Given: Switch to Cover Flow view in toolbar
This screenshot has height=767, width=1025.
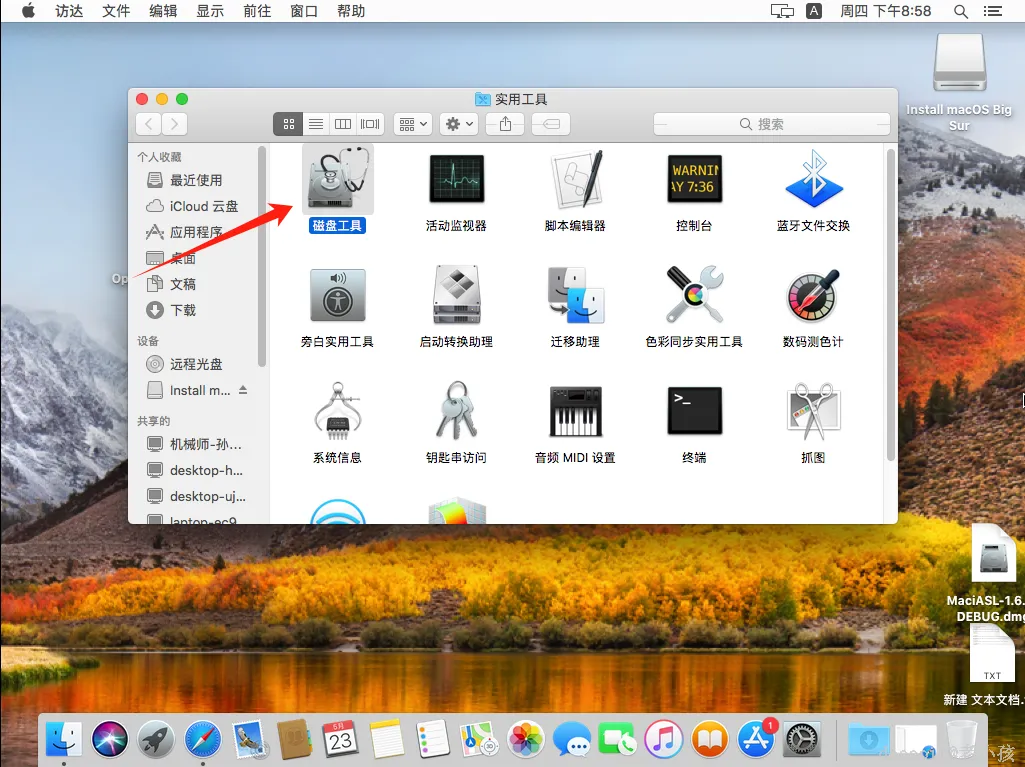Looking at the screenshot, I should point(371,124).
